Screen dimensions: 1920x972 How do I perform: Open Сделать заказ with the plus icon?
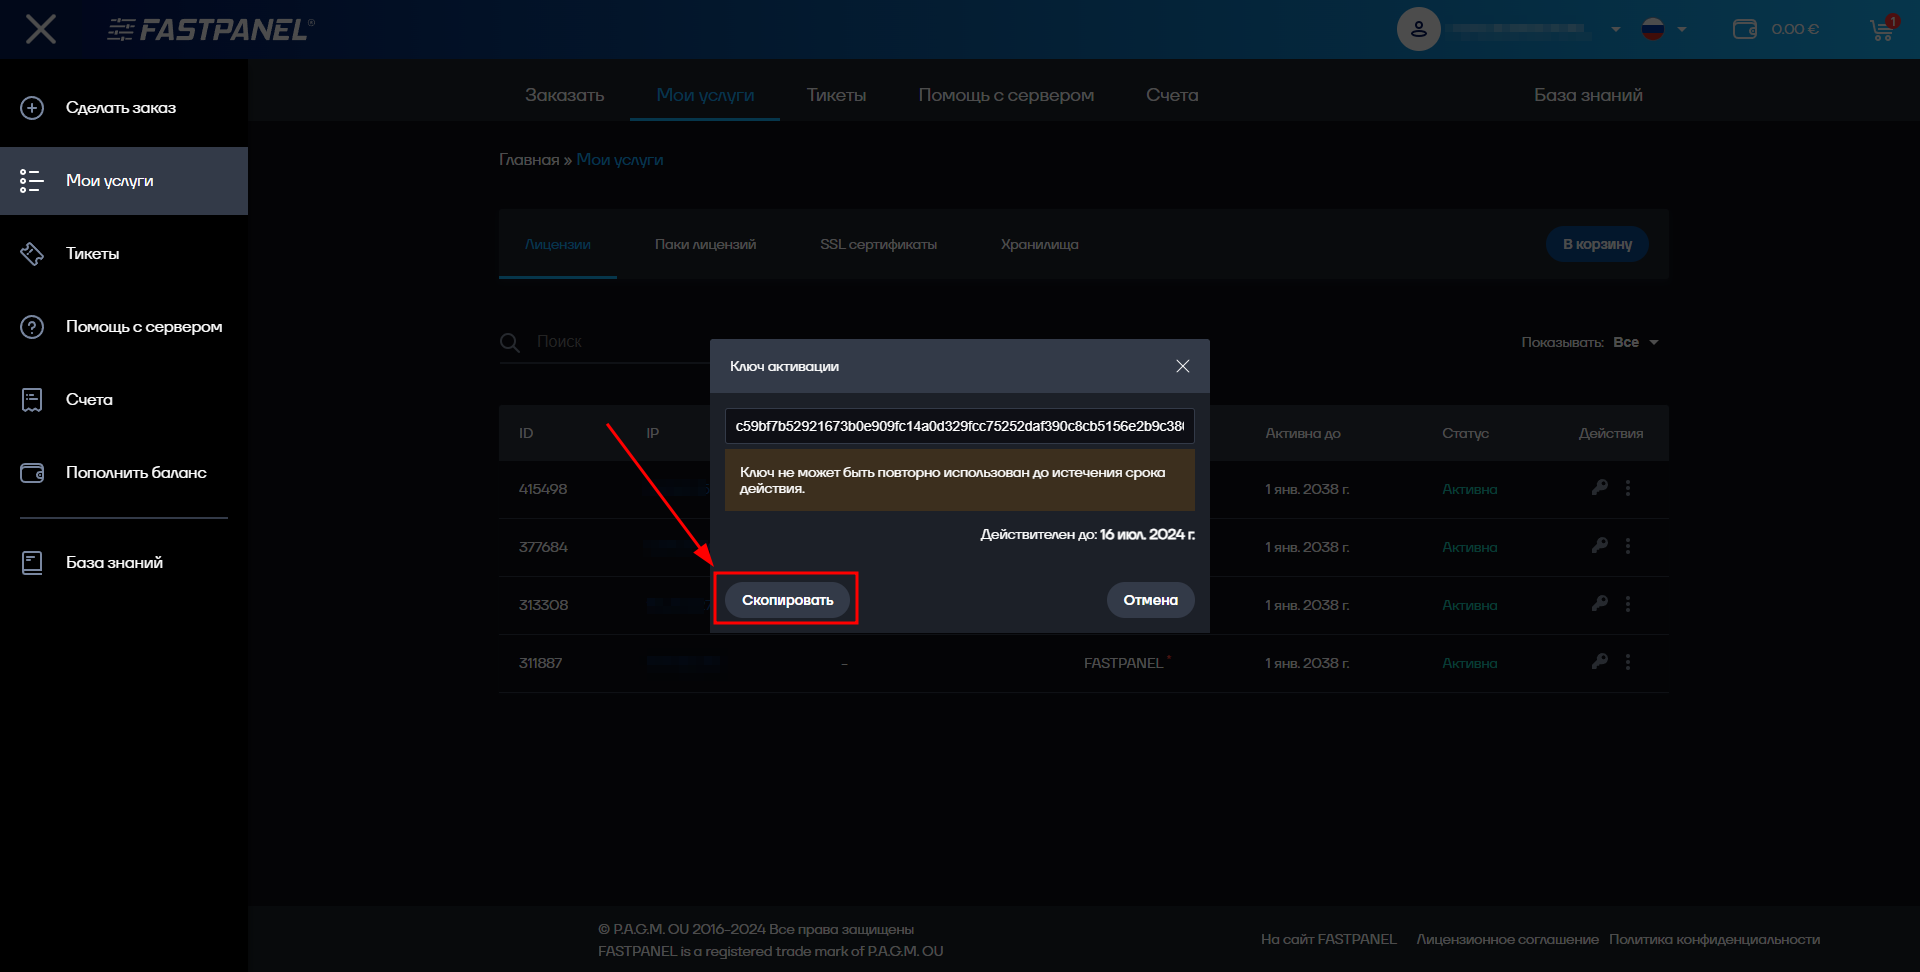tap(32, 107)
